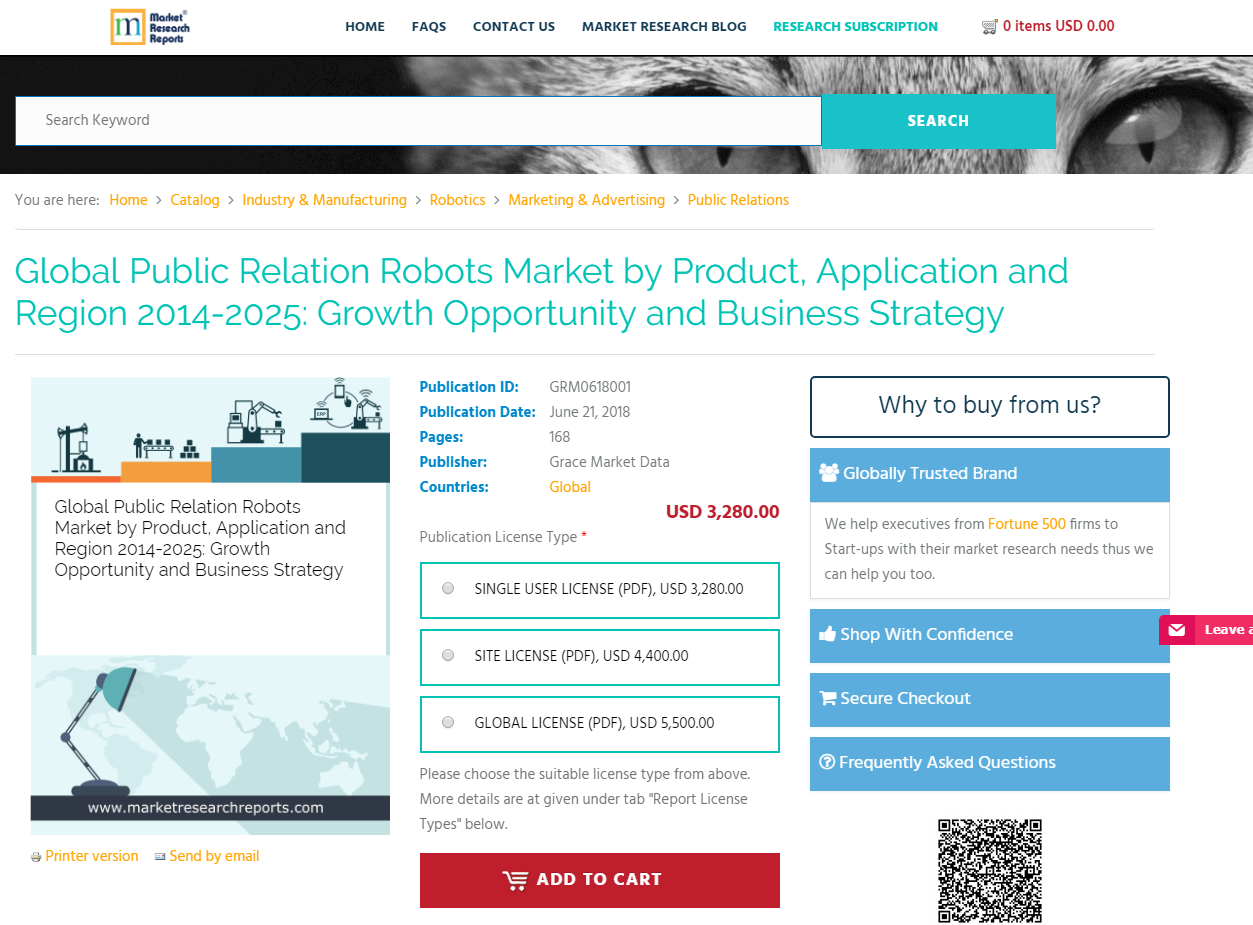Click the Market Research Reports logo
Viewport: 1253px width, 925px height.
(x=150, y=27)
